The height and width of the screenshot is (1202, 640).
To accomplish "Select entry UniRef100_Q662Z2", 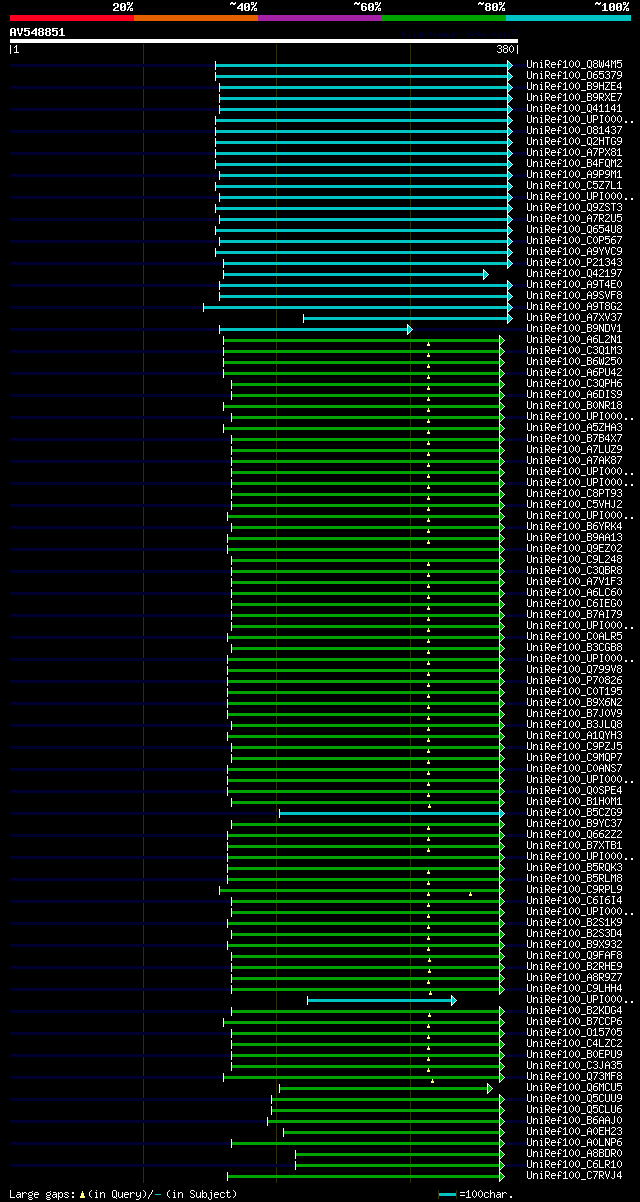I will click(x=575, y=834).
